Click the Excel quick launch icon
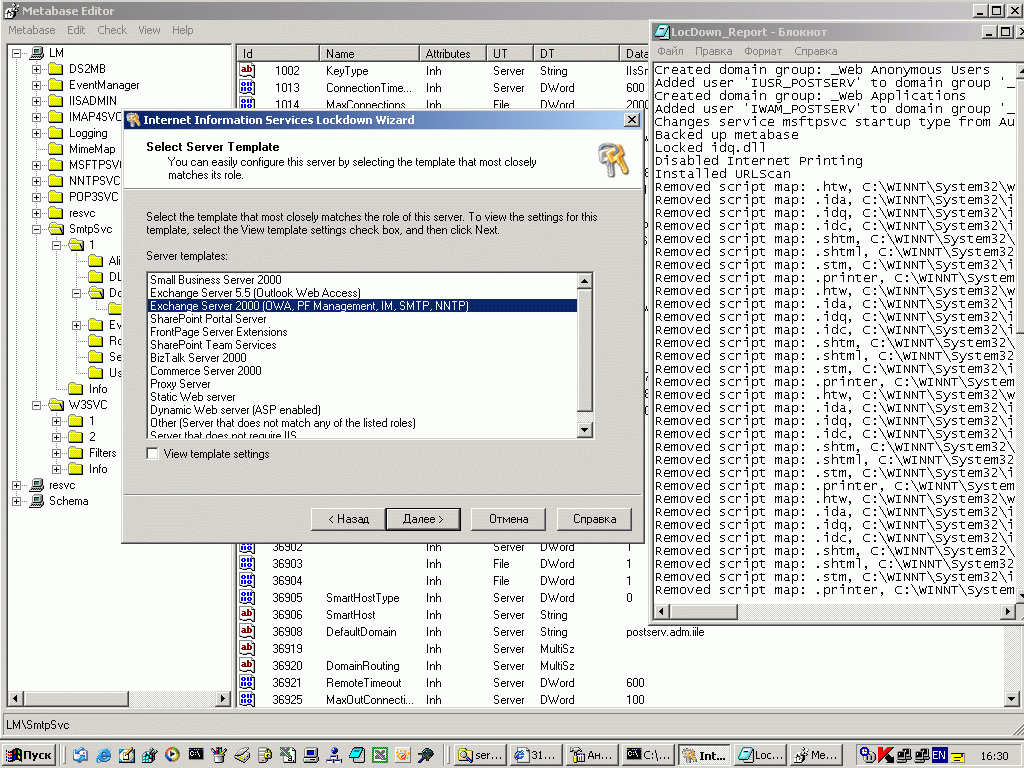The image size is (1024, 768). (x=379, y=755)
